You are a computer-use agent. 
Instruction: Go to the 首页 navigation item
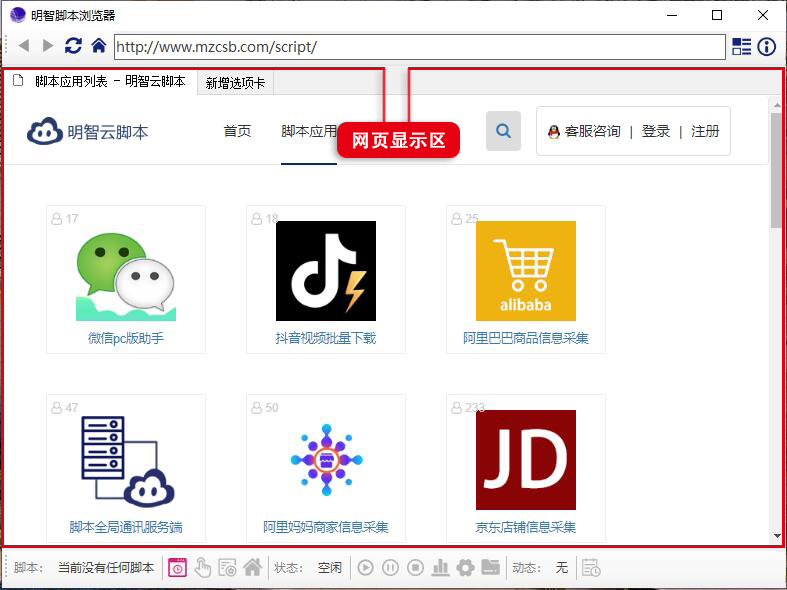(x=237, y=131)
